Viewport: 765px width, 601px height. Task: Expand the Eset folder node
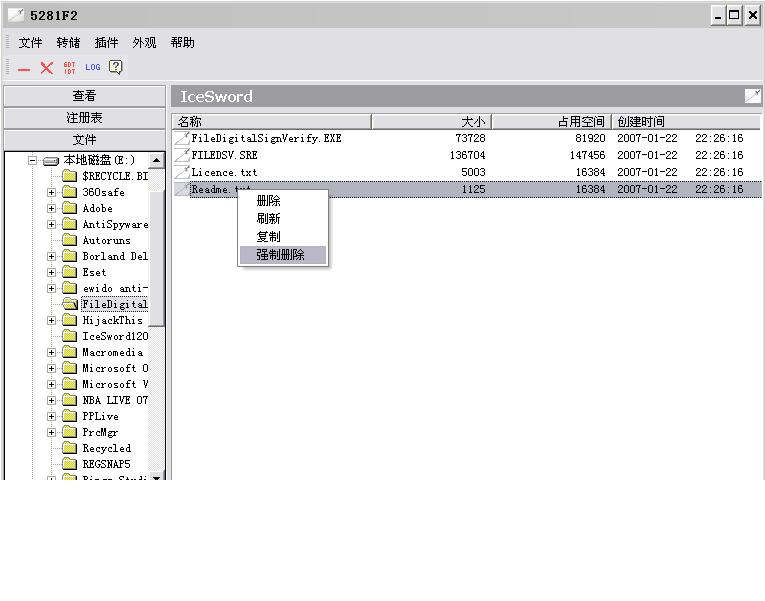51,272
